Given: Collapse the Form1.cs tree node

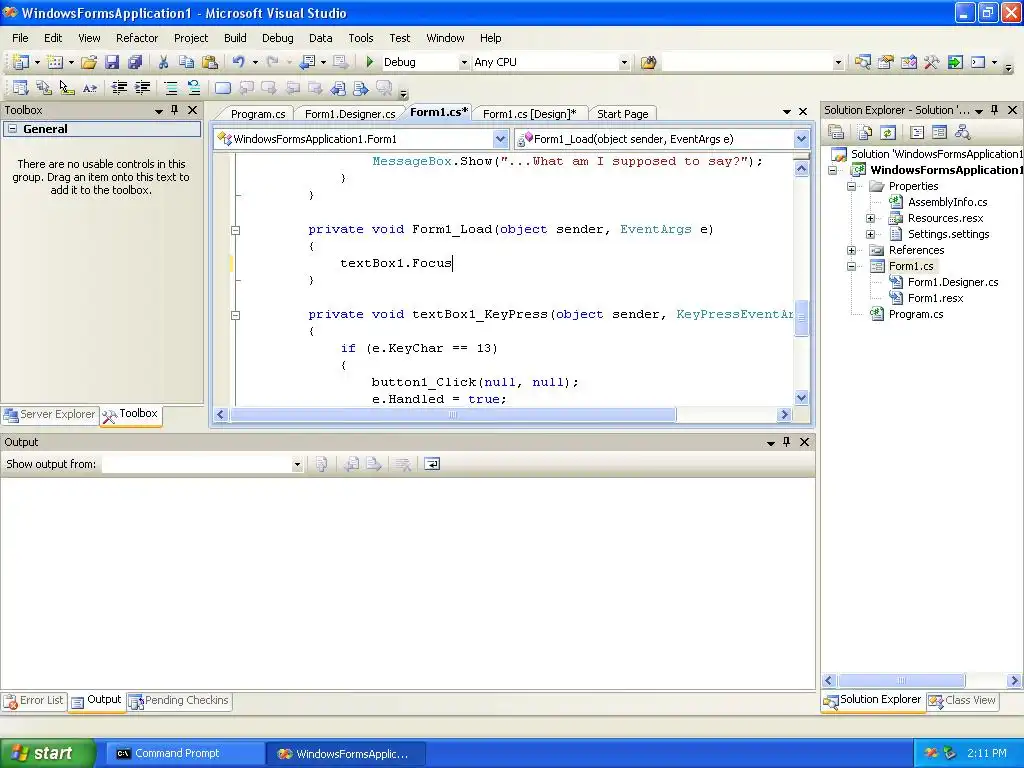Looking at the screenshot, I should tap(851, 266).
